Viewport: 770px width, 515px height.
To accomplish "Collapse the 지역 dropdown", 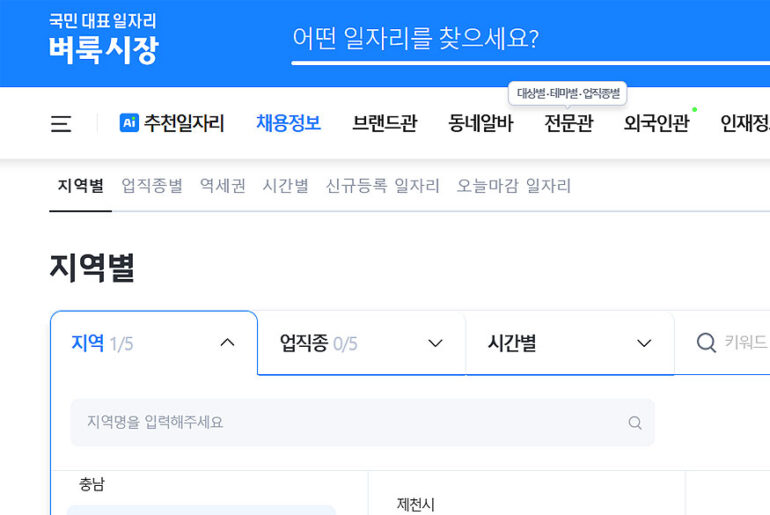I will 227,343.
